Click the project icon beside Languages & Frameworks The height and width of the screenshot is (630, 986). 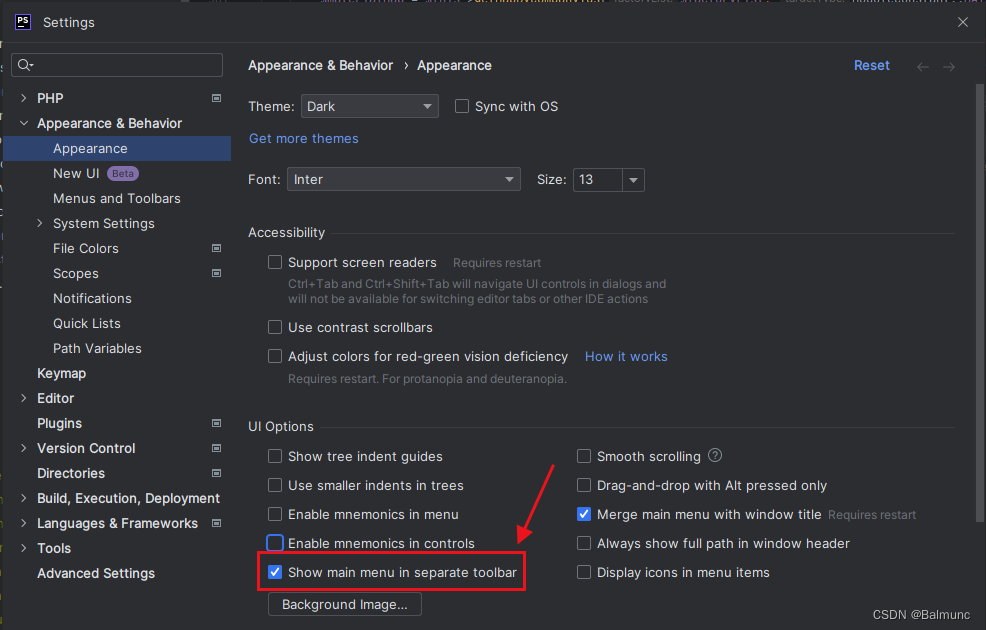(x=216, y=523)
